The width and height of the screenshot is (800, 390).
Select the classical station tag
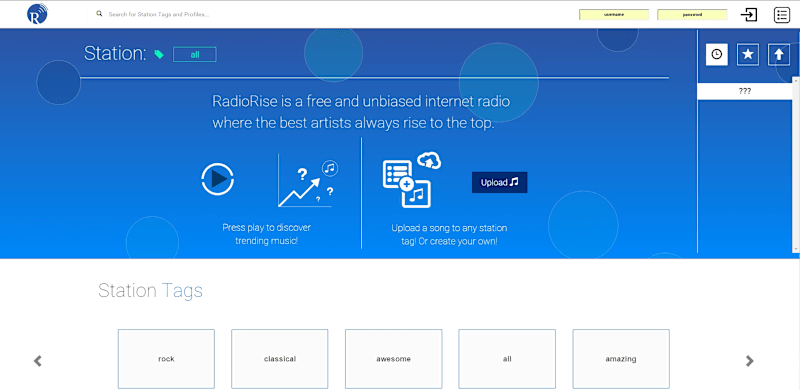click(280, 359)
